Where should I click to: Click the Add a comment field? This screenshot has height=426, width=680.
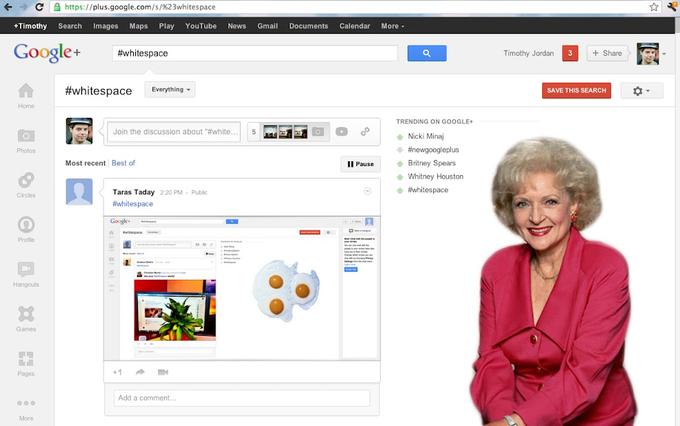click(242, 398)
